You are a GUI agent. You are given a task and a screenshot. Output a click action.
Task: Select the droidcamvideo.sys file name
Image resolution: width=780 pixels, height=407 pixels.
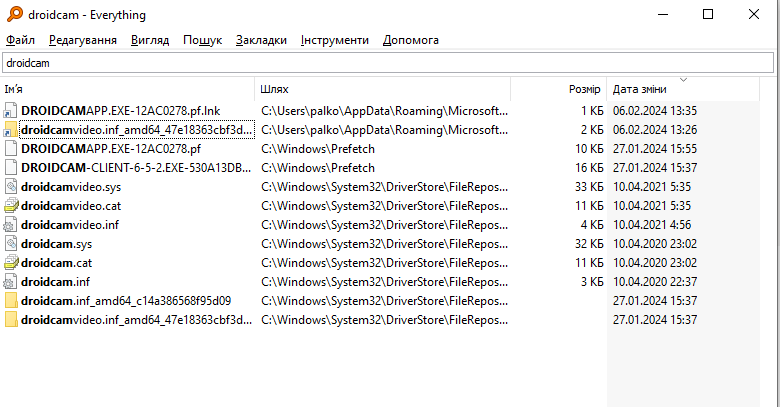[71, 187]
